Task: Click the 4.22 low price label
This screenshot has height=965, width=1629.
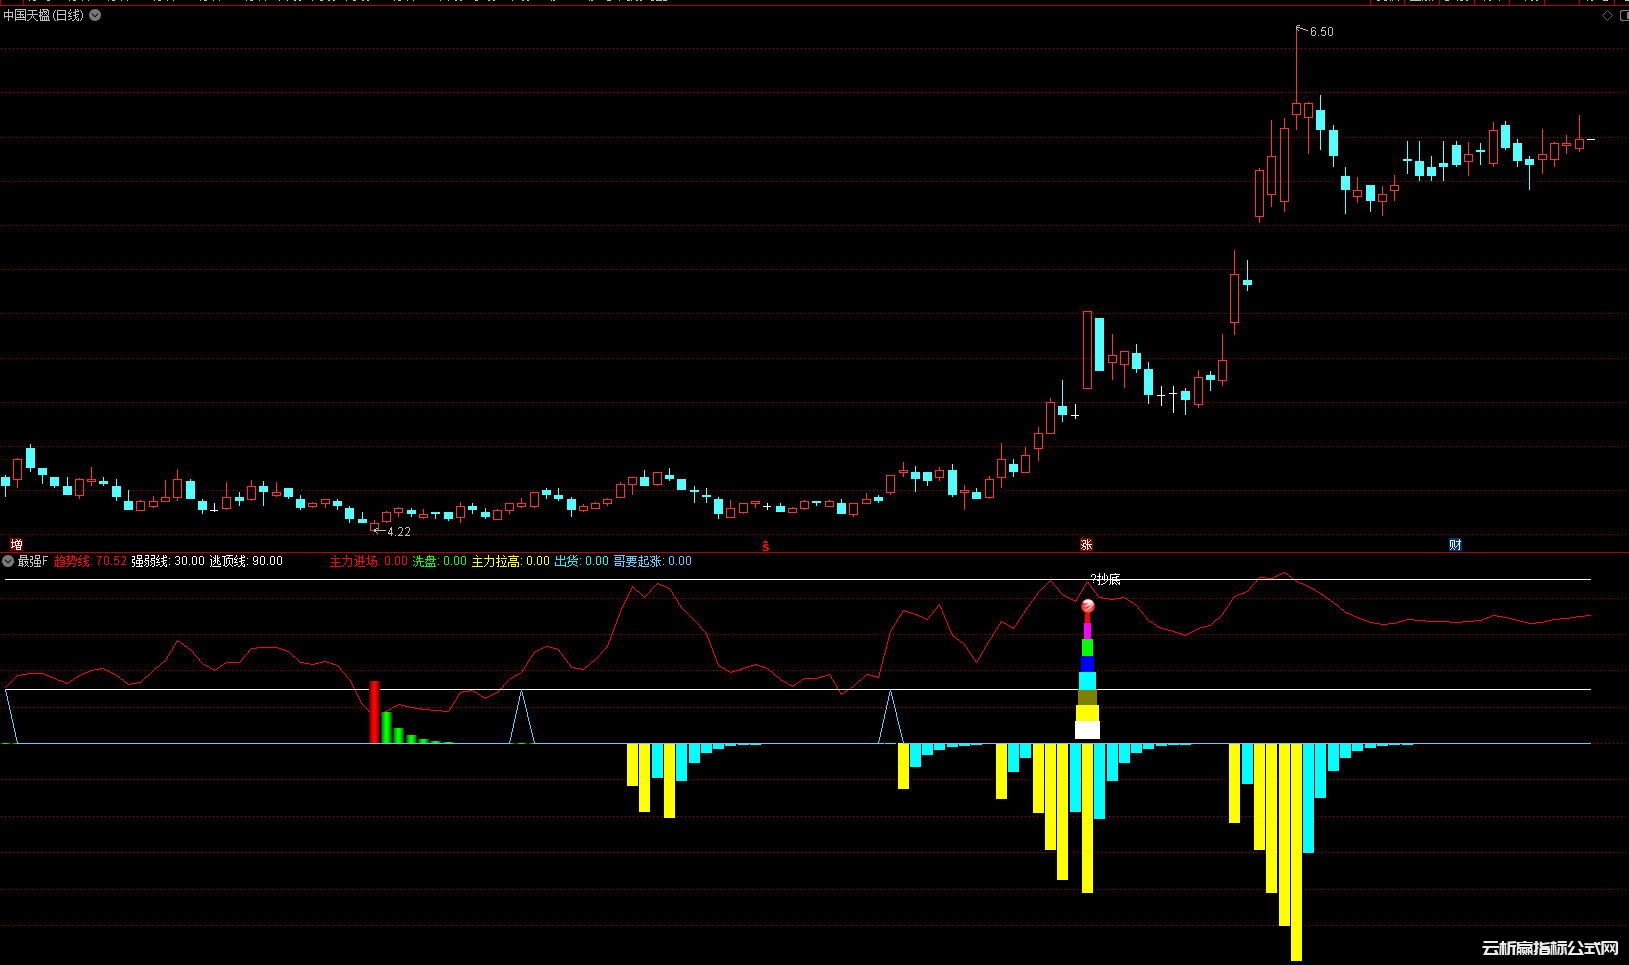Action: coord(399,532)
